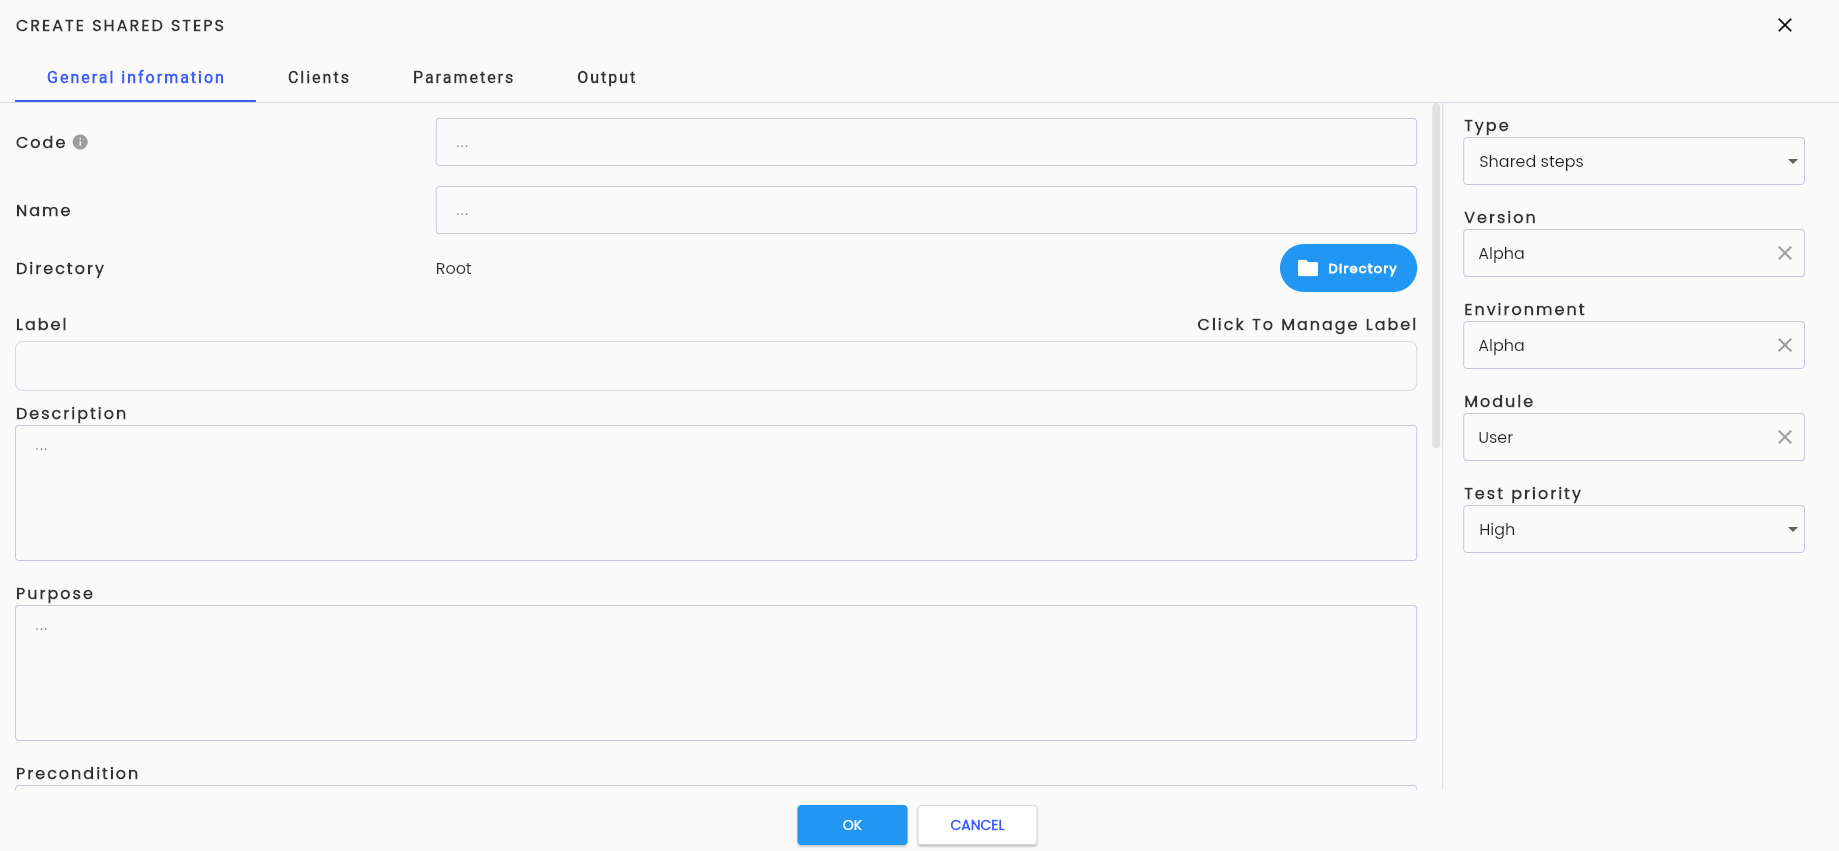1839x851 pixels.
Task: Open the Test priority dropdown arrow
Action: tap(1792, 529)
